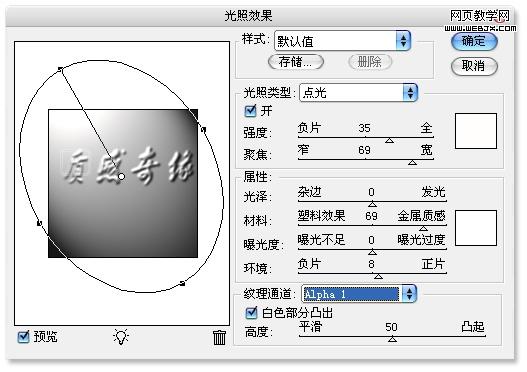527x372 pixels.
Task: Click the new light bulb icon
Action: point(121,337)
